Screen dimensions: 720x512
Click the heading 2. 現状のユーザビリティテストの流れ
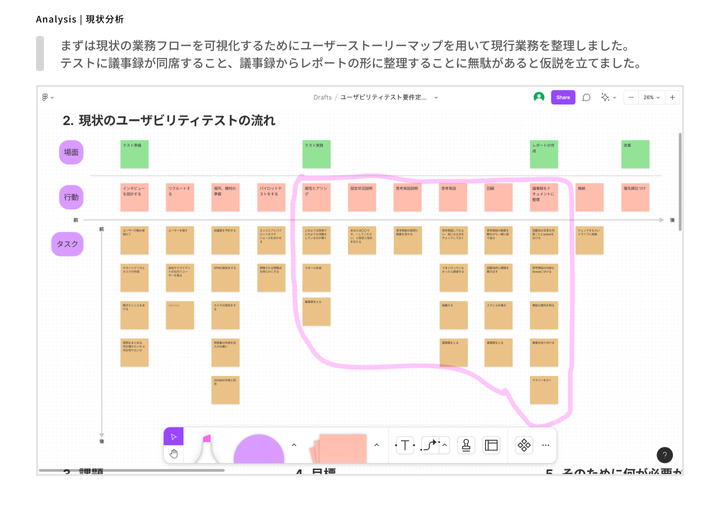tap(169, 120)
